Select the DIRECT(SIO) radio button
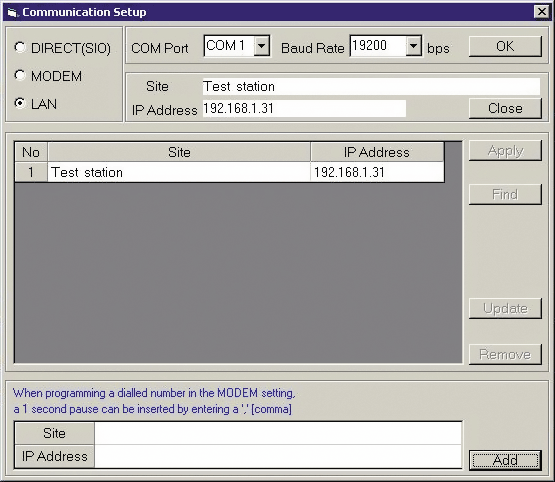Screen dimensions: 555x482 (x=20, y=47)
